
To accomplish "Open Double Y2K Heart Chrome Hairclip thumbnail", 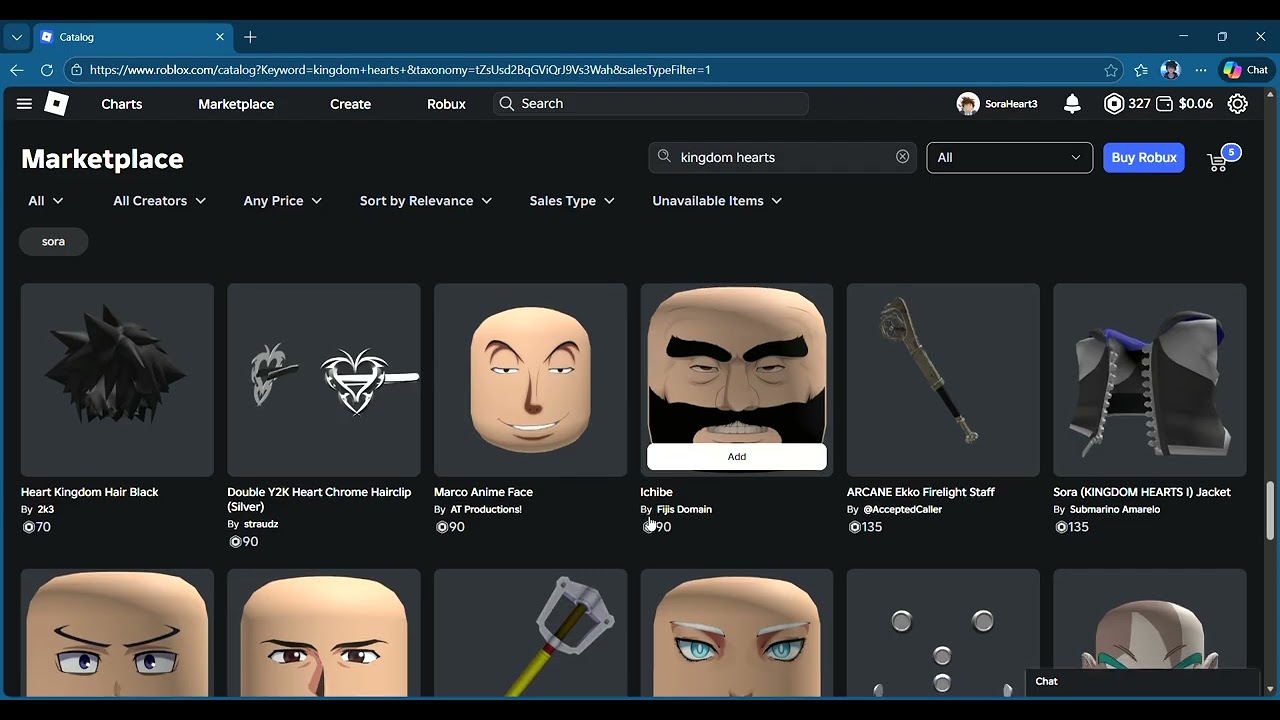I will pos(324,380).
